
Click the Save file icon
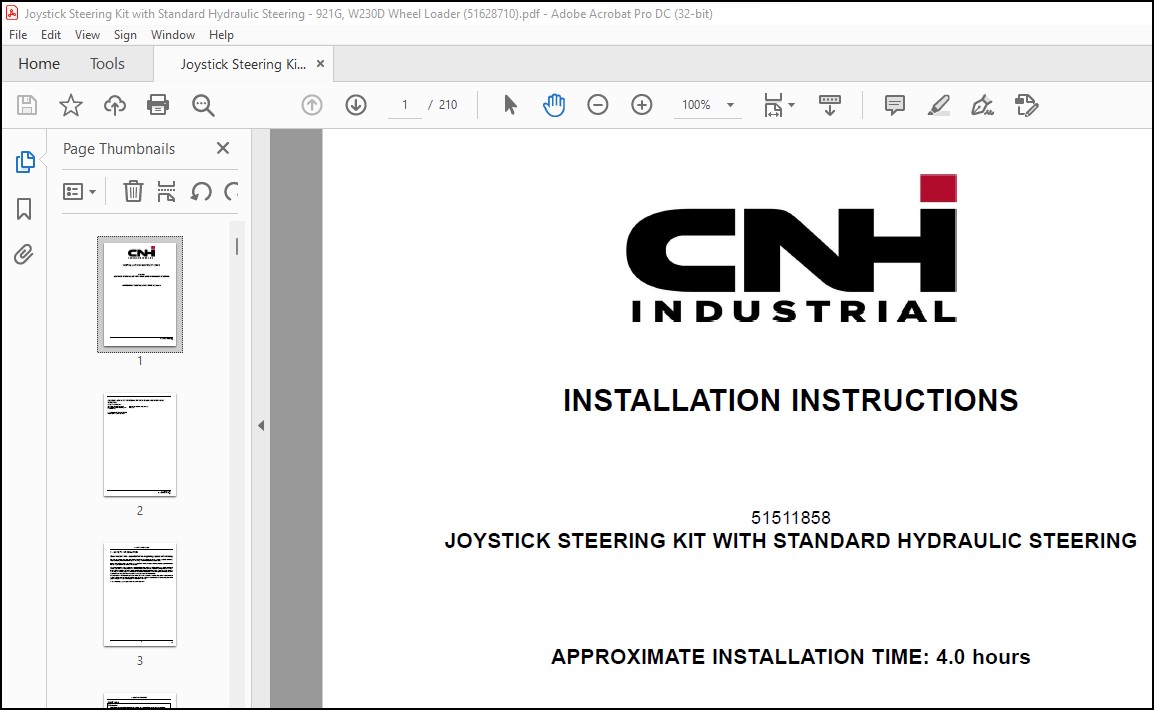click(27, 105)
